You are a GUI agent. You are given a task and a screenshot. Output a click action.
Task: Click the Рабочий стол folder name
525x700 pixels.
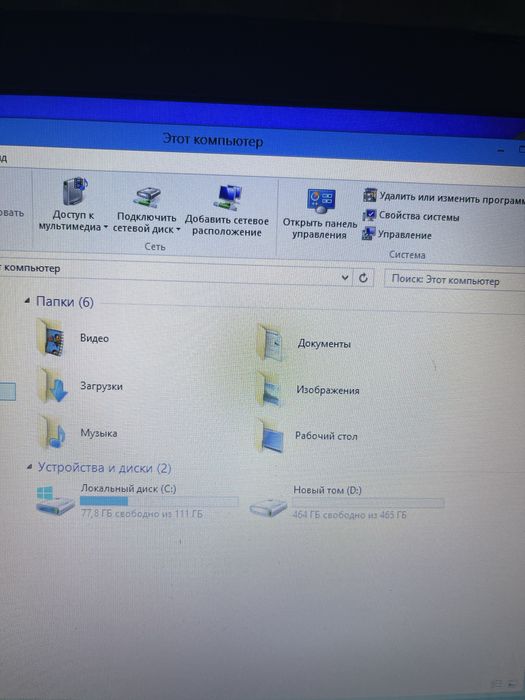tap(326, 436)
